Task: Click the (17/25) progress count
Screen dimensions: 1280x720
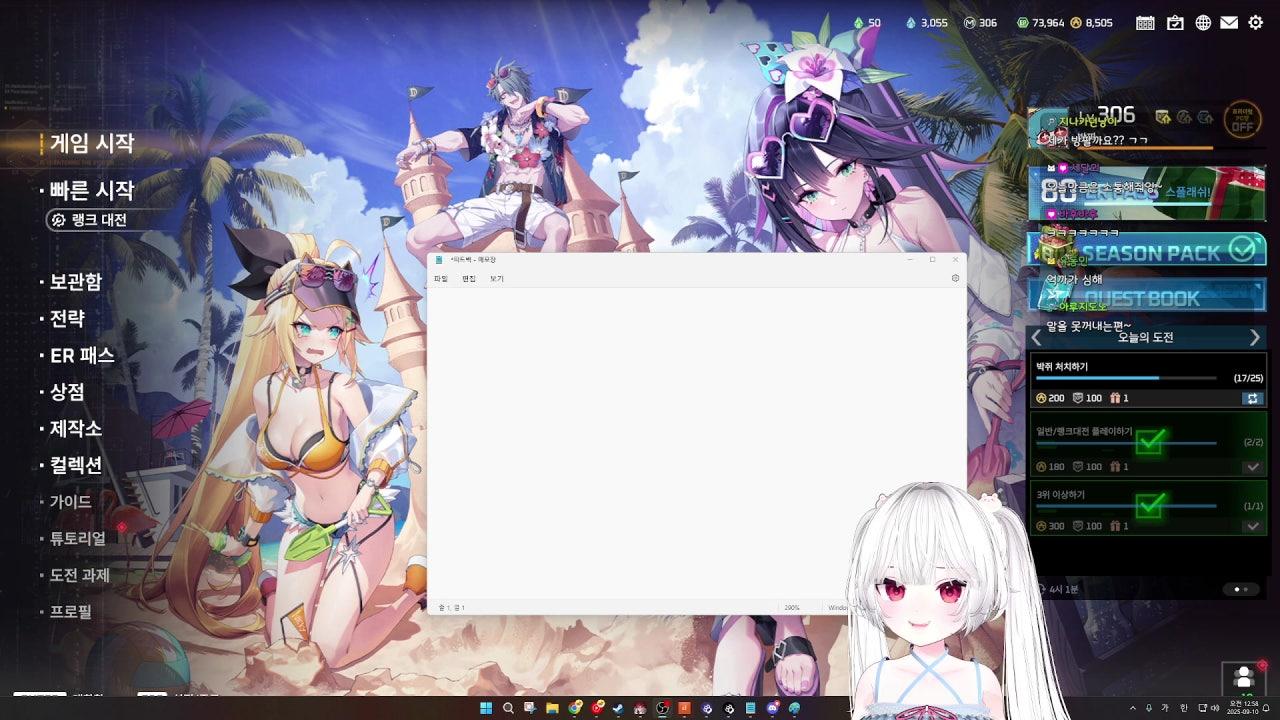Action: coord(1248,379)
